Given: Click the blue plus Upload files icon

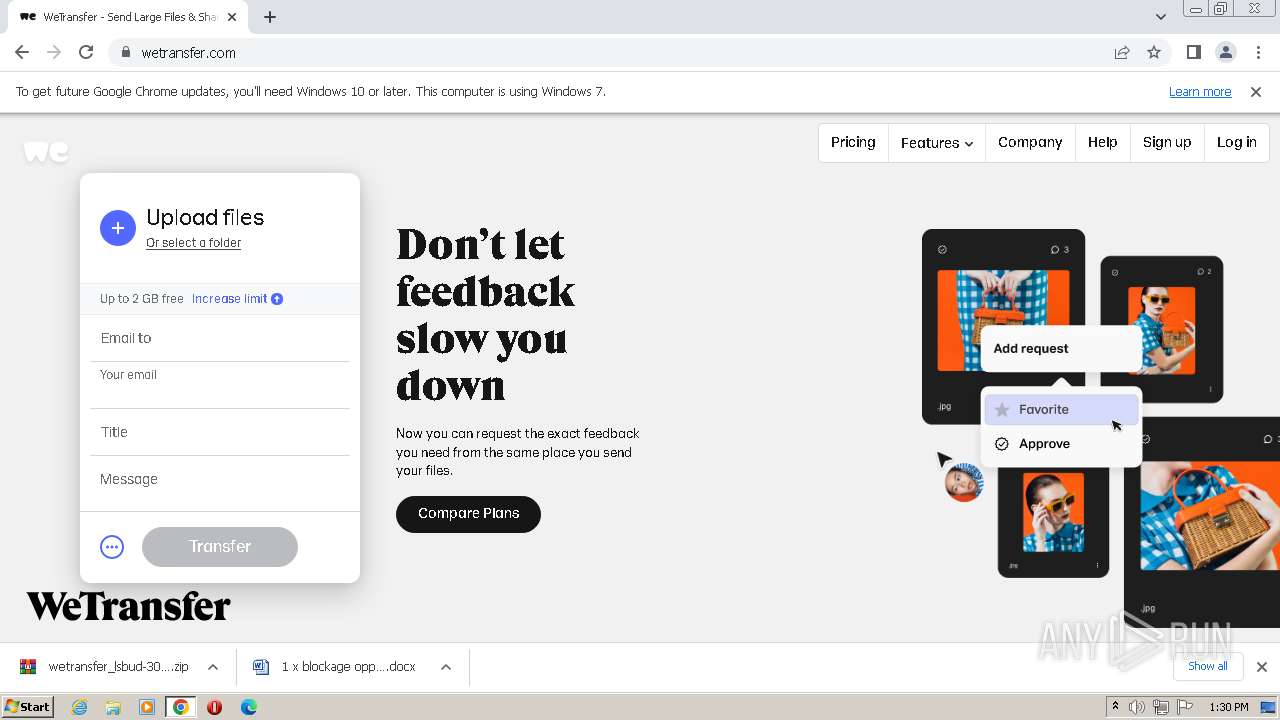Looking at the screenshot, I should click(x=117, y=228).
